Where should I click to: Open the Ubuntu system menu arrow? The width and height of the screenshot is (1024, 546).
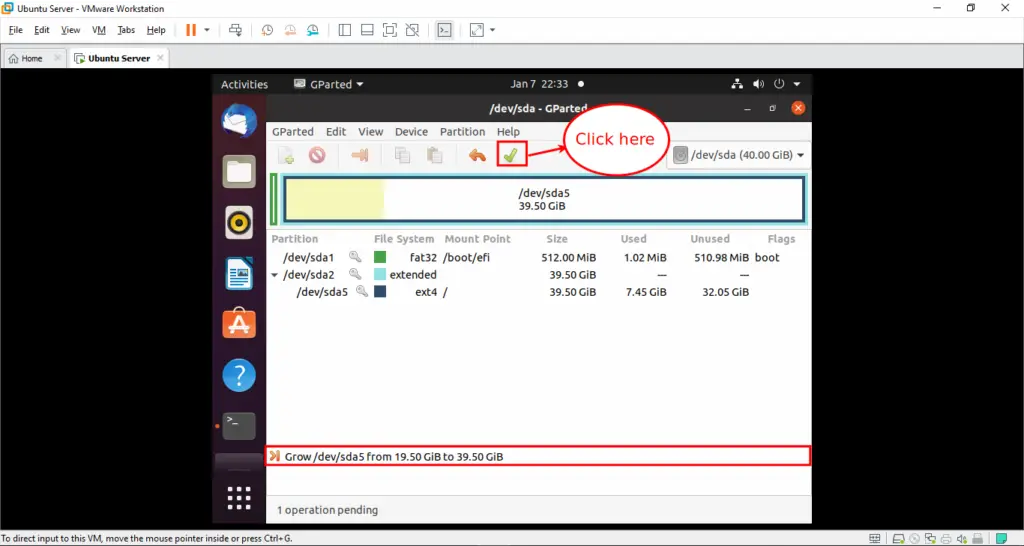797,84
